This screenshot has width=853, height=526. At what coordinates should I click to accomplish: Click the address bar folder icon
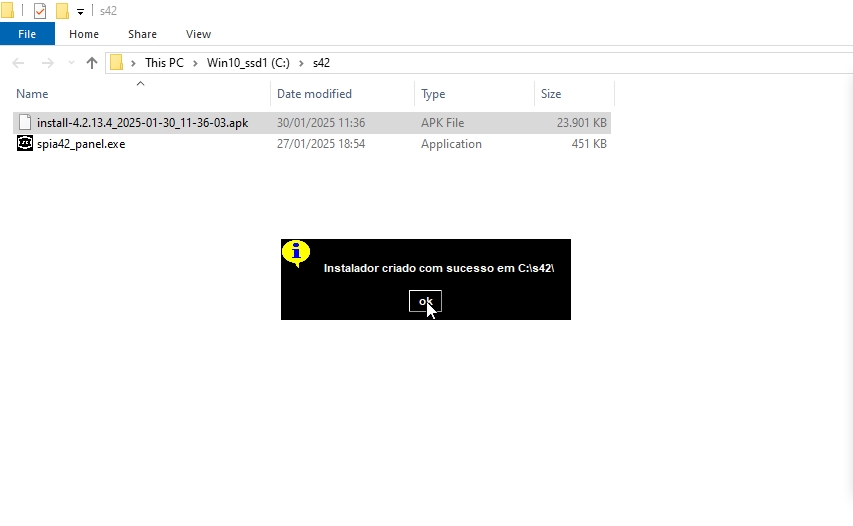[x=116, y=63]
